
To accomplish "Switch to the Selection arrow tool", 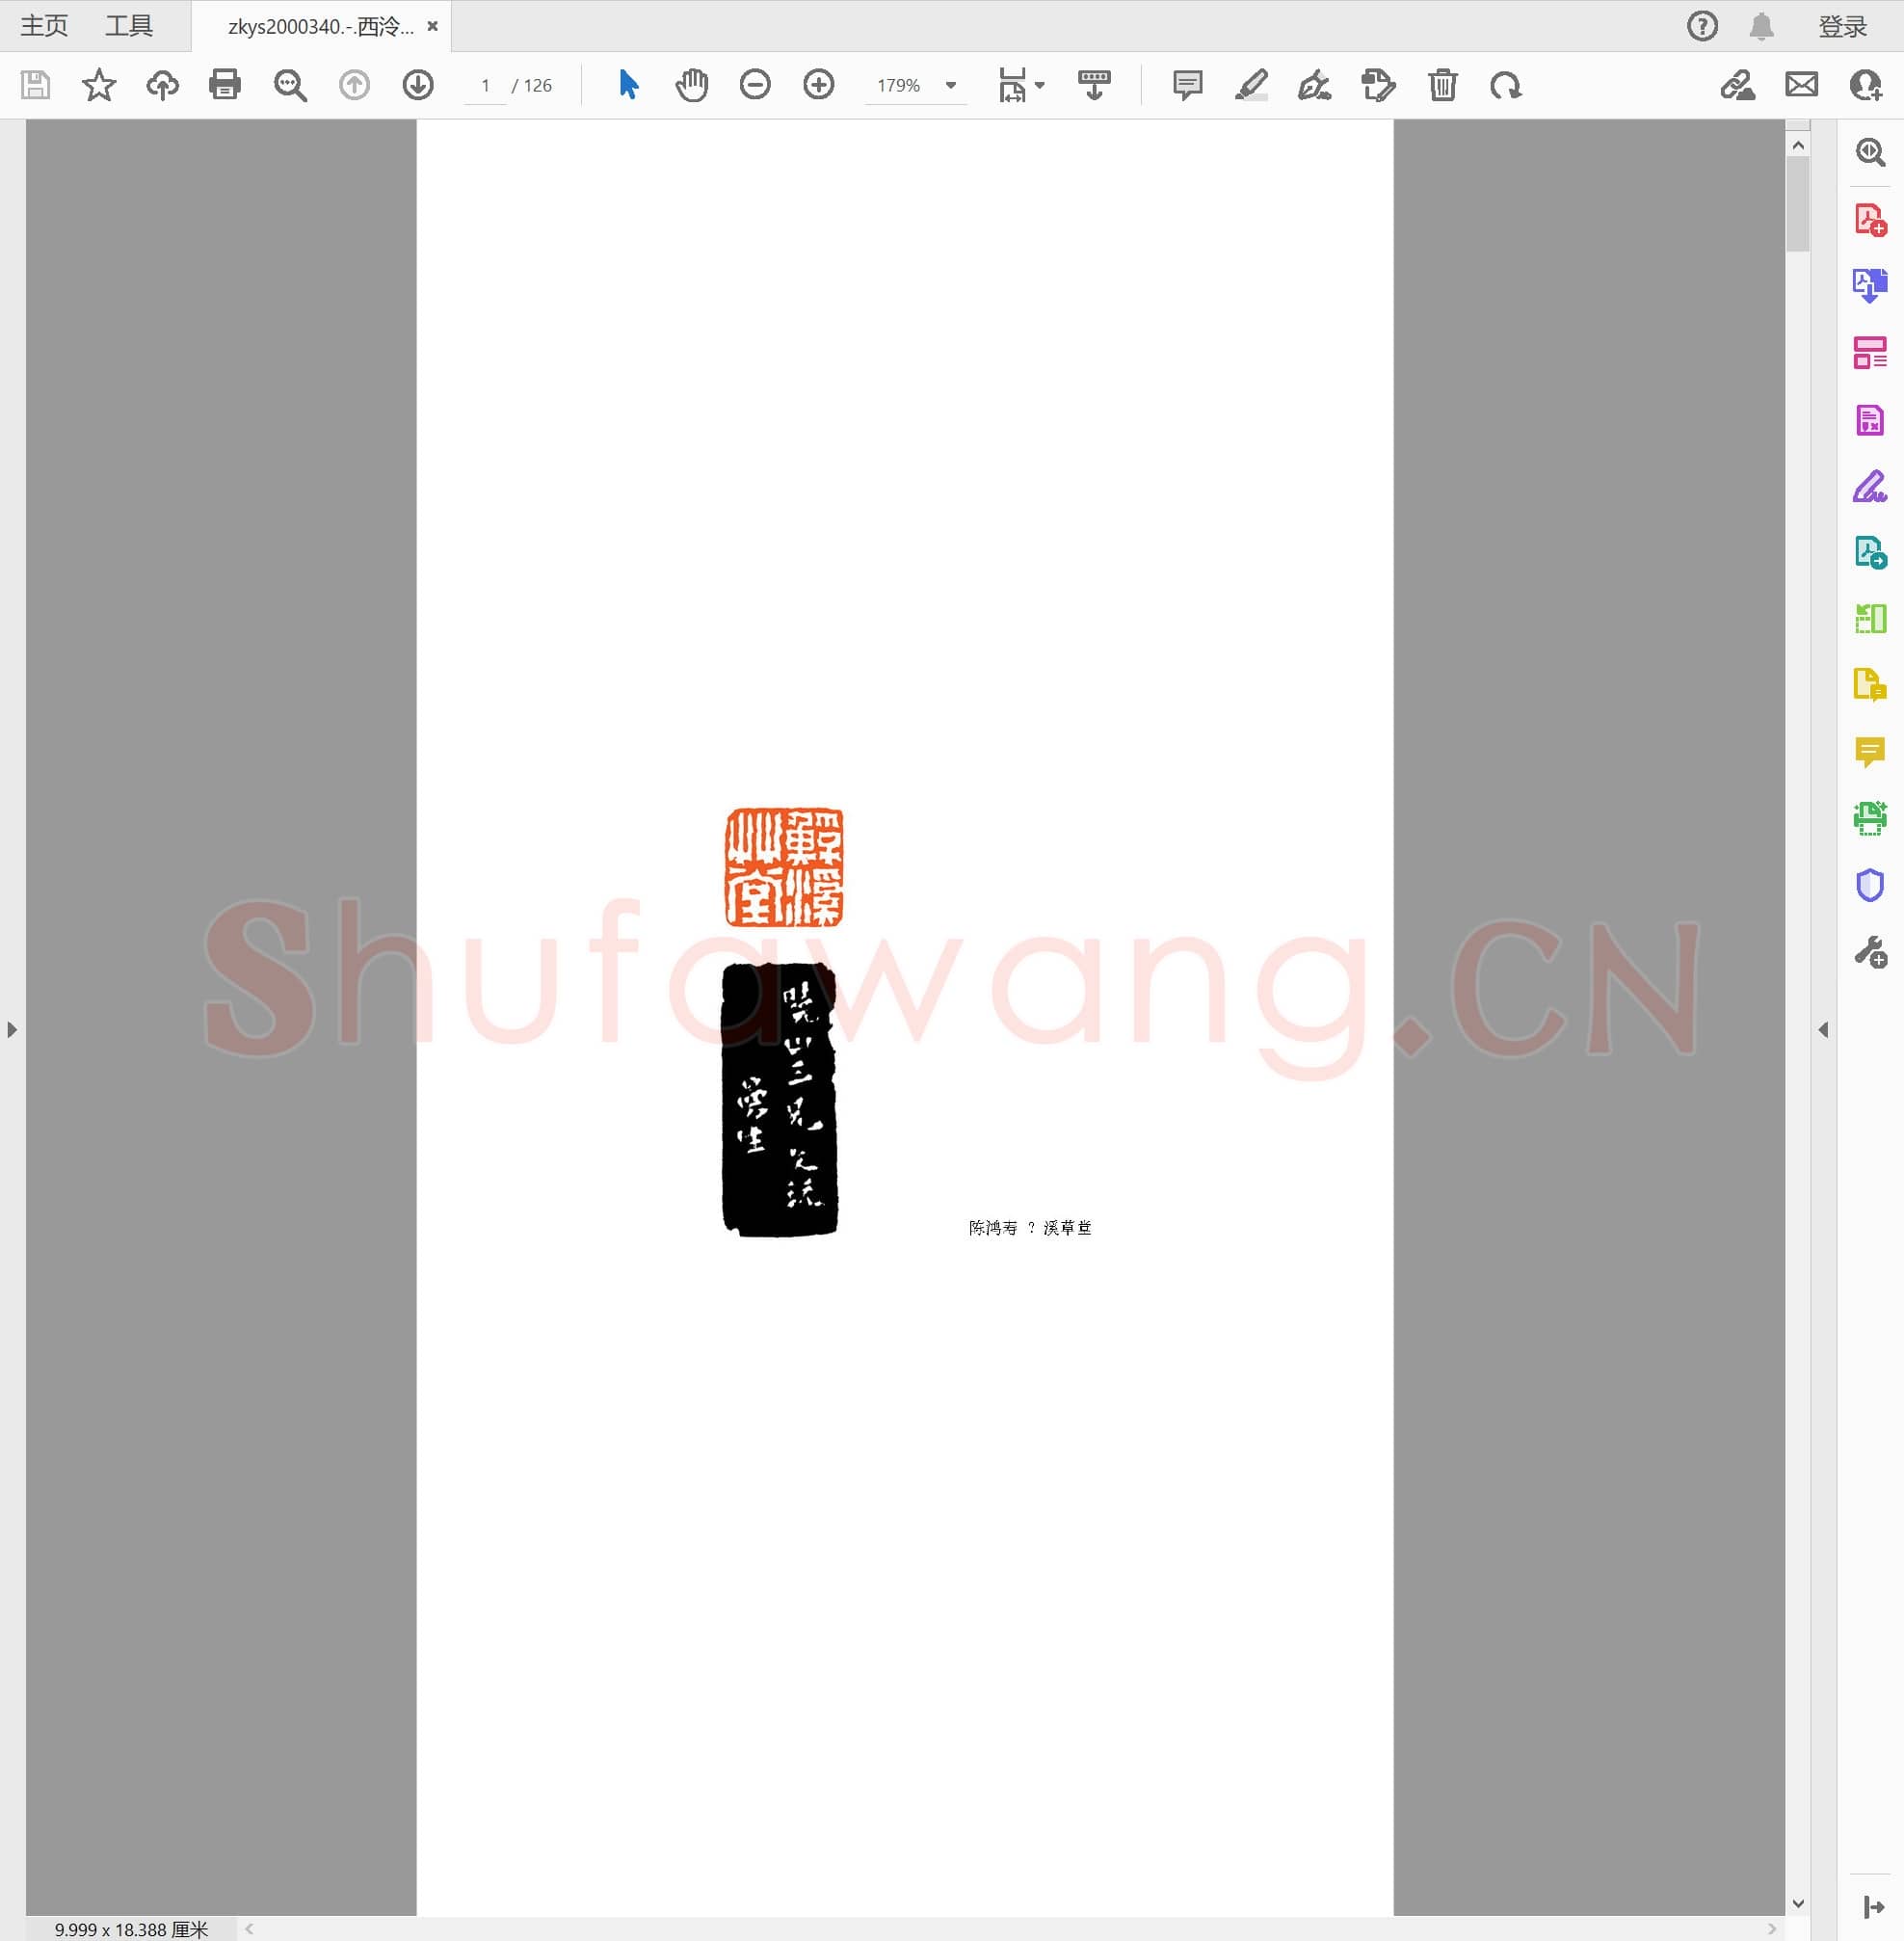I will [627, 86].
